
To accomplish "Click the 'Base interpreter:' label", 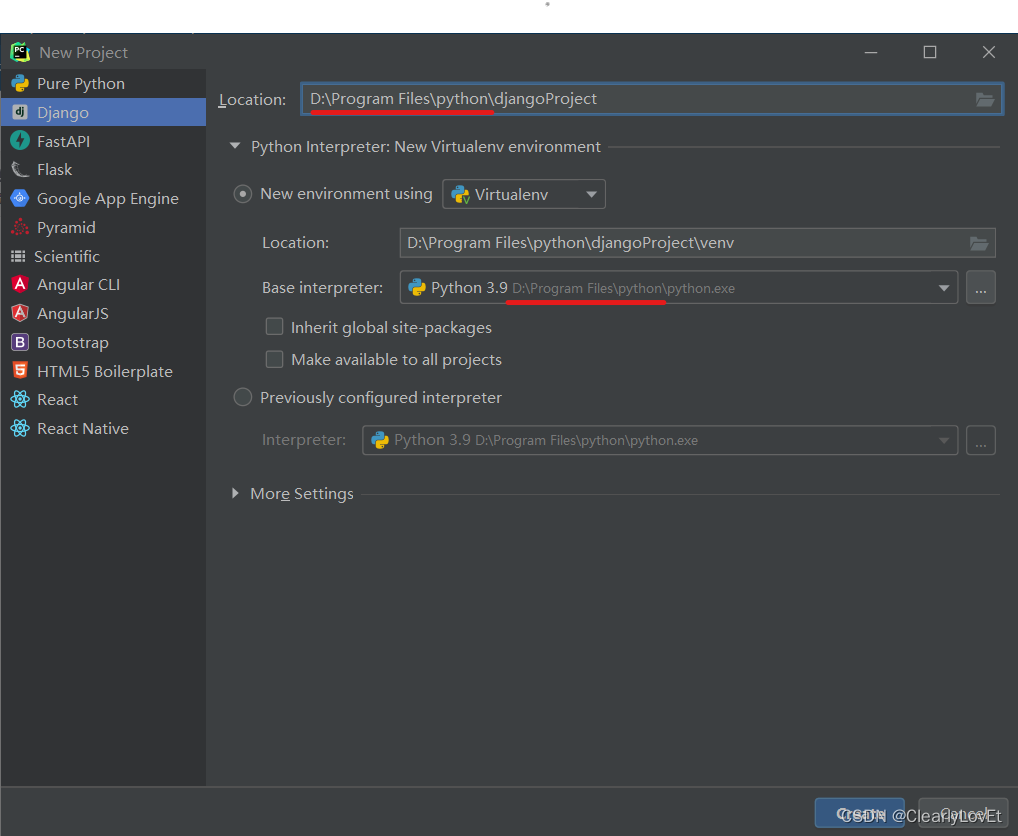I will point(323,288).
